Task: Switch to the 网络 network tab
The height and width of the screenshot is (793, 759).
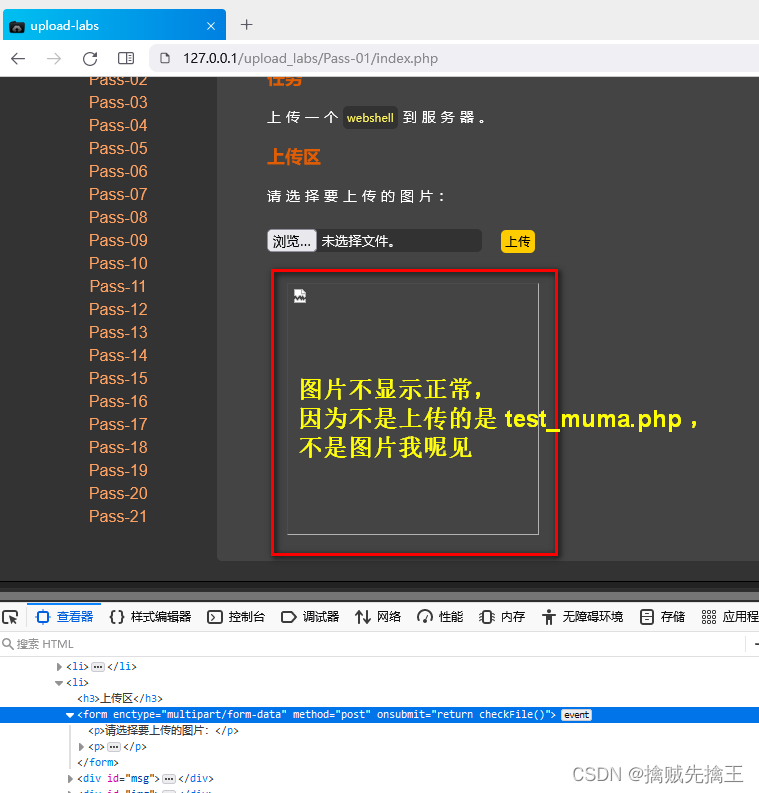Action: (x=378, y=616)
